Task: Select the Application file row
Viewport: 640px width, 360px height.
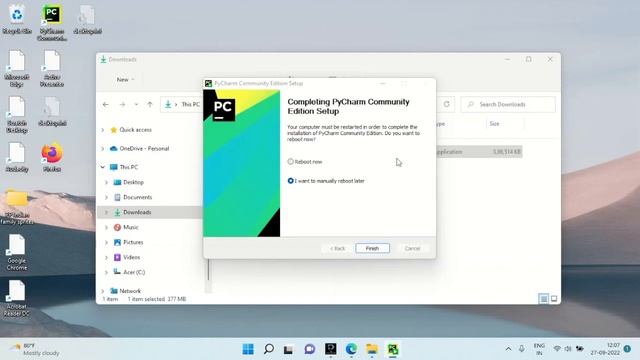Action: tap(479, 152)
